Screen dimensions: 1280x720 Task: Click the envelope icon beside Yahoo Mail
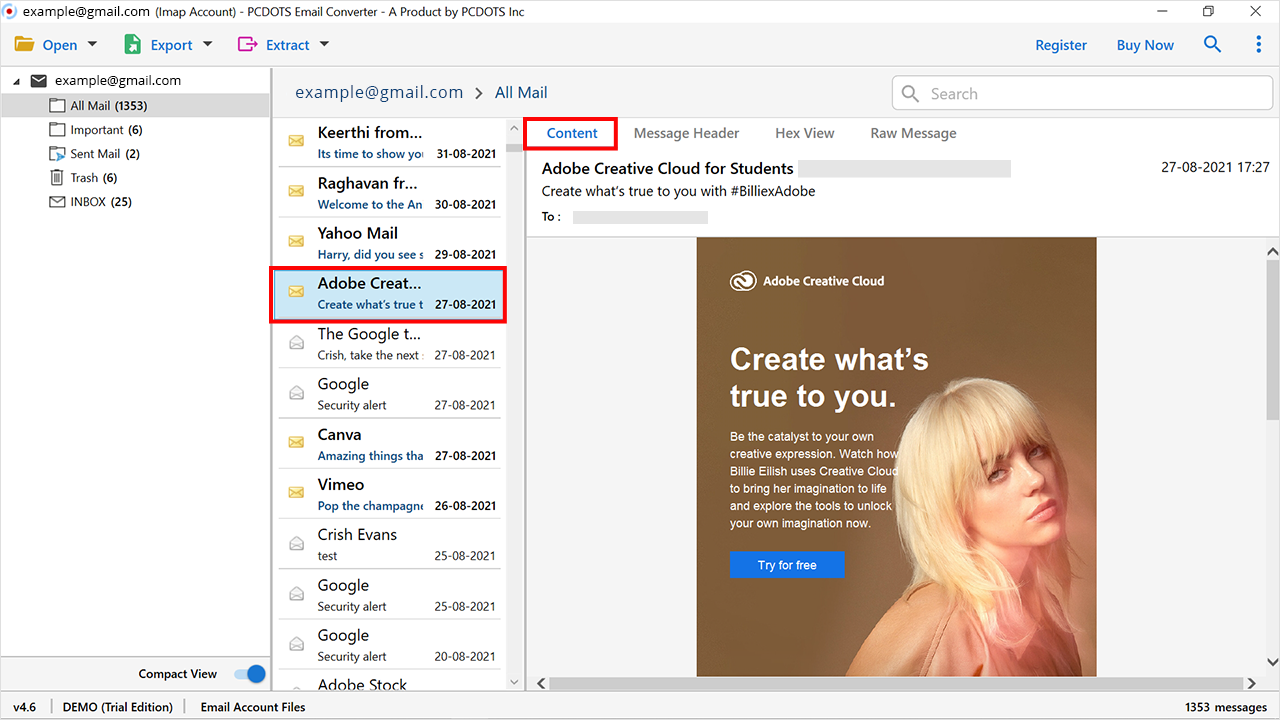tap(296, 241)
